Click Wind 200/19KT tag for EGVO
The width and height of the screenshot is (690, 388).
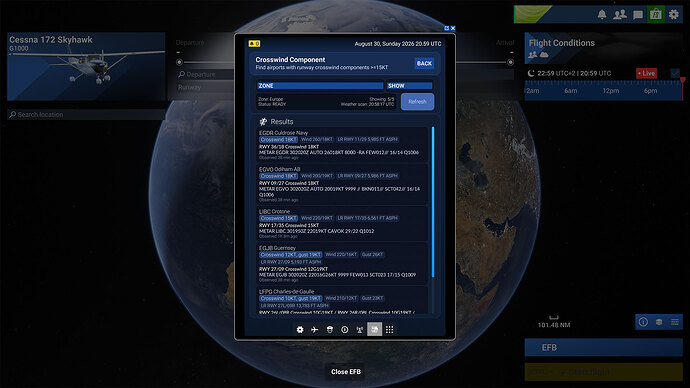pyautogui.click(x=317, y=176)
